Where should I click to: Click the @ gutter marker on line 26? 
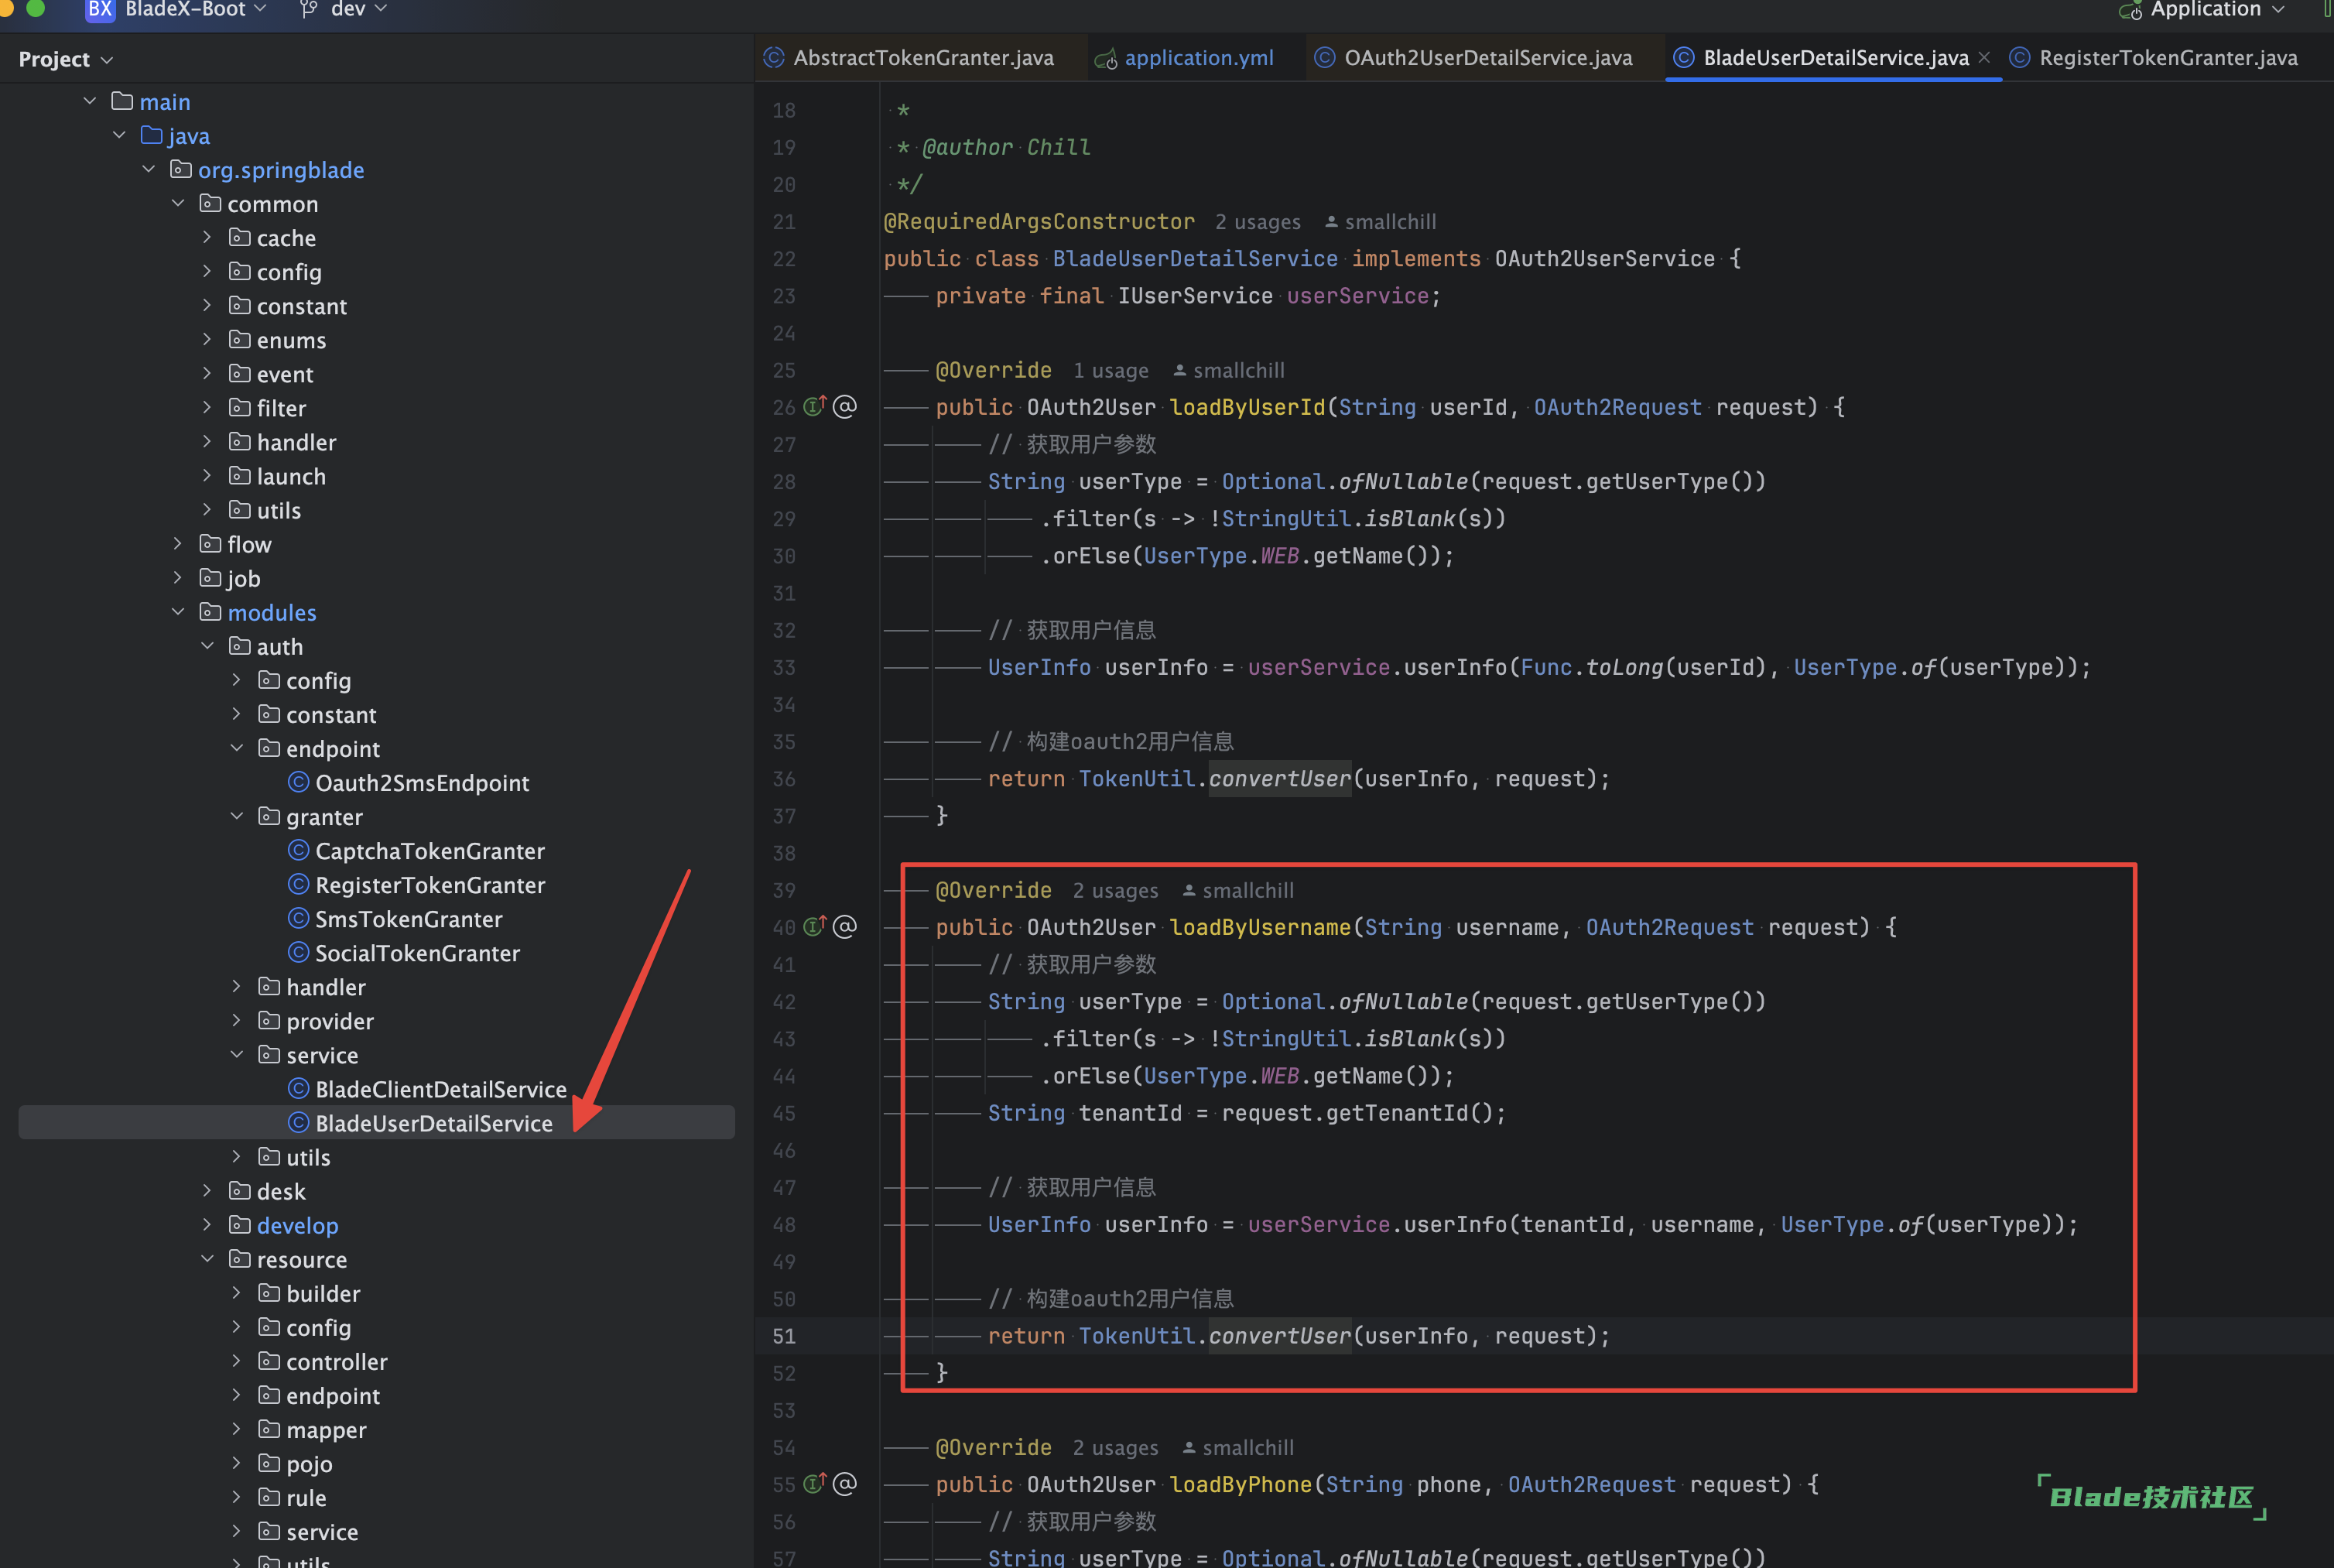(x=845, y=406)
